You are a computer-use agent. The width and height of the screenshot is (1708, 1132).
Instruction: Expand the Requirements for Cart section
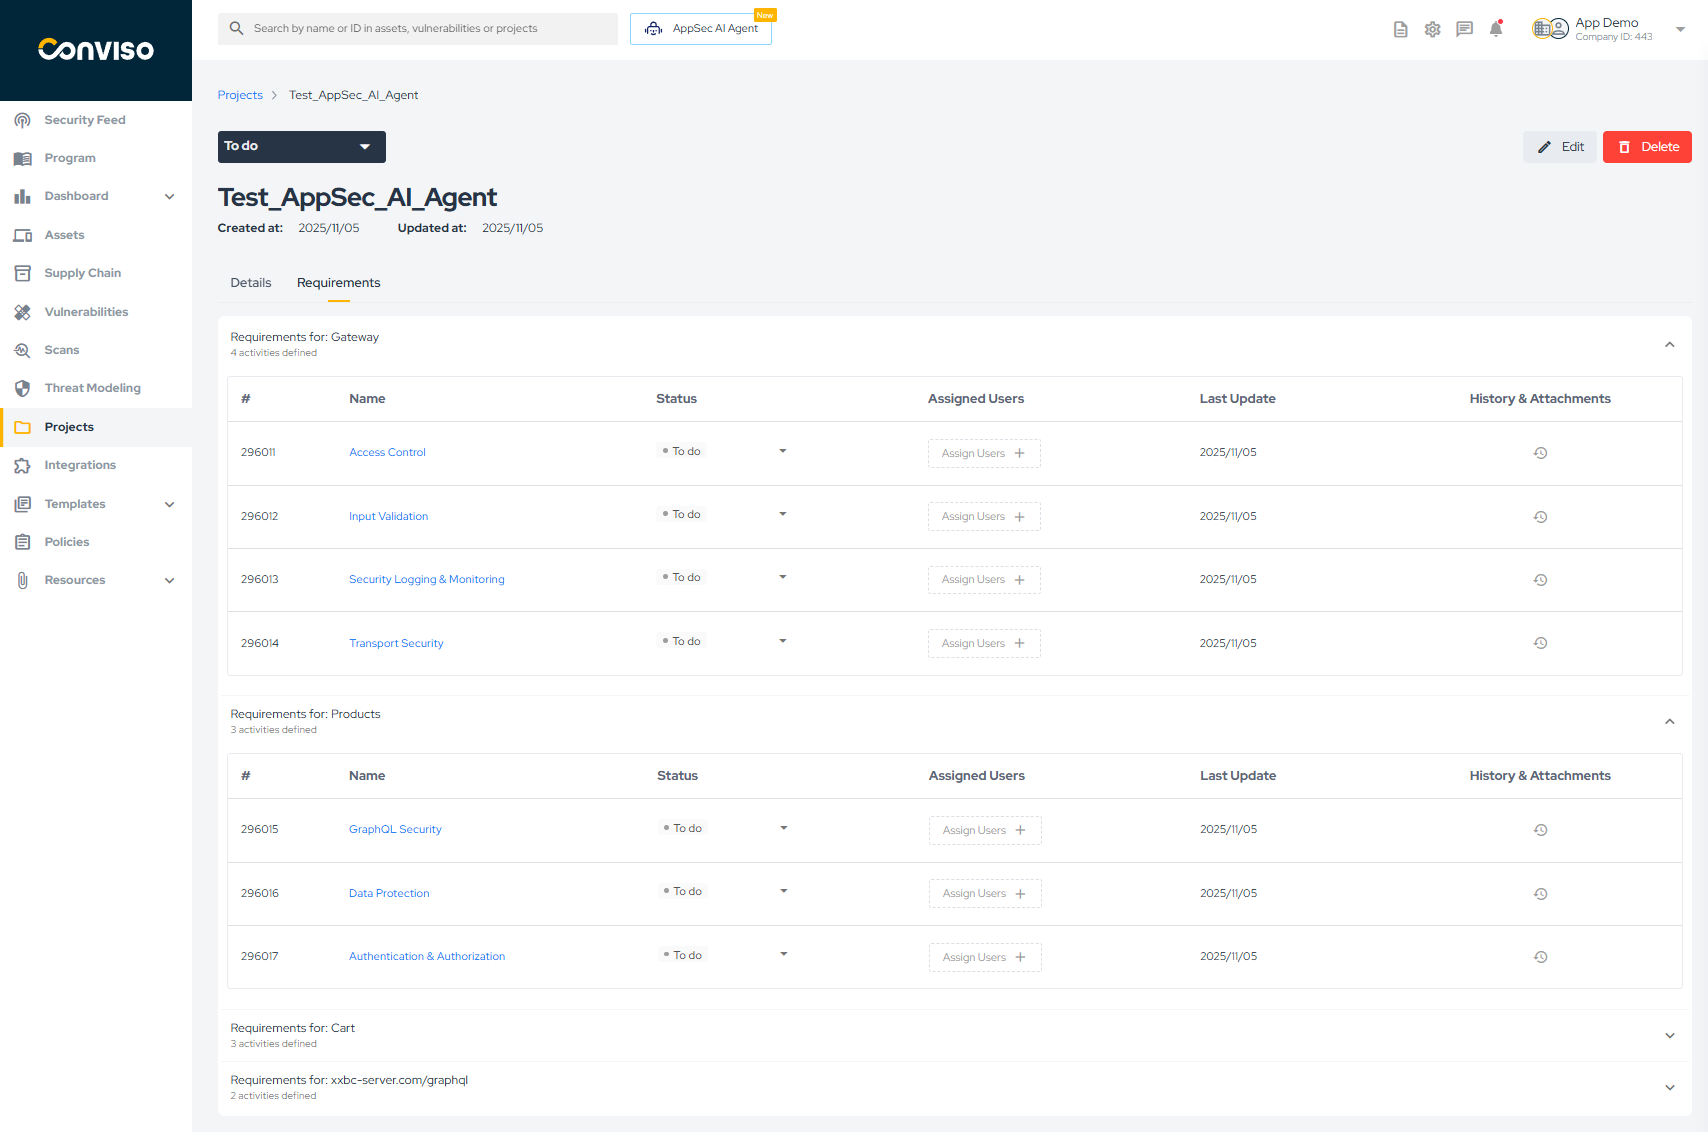[x=1669, y=1035]
